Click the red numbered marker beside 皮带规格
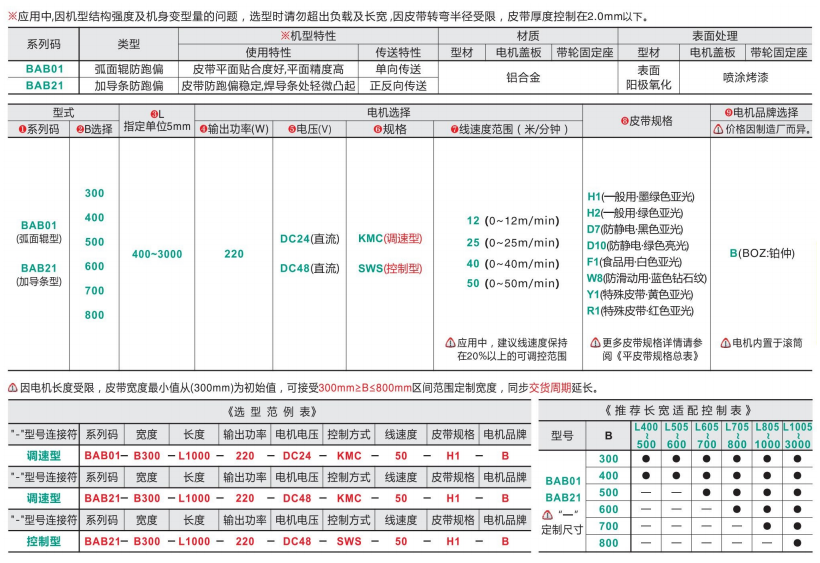 point(624,121)
